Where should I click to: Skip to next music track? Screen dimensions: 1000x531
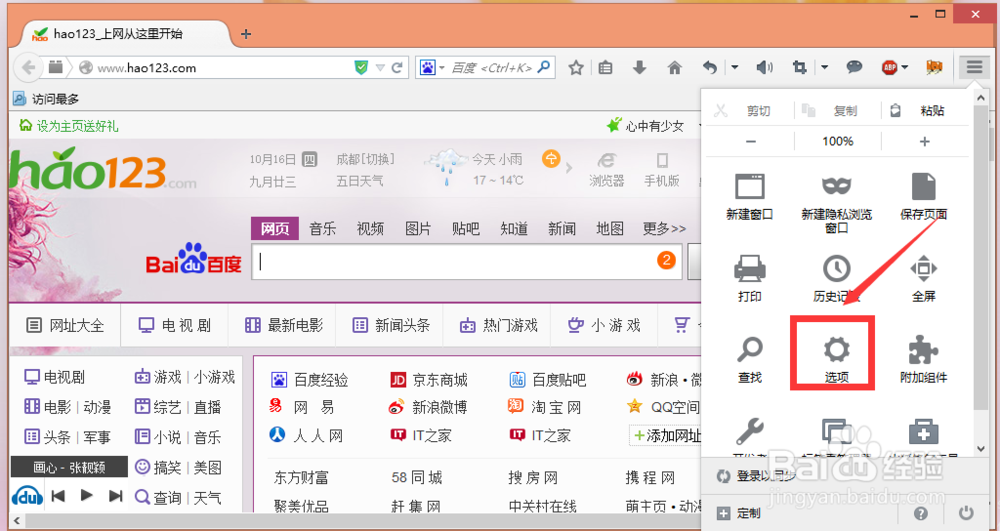point(115,495)
